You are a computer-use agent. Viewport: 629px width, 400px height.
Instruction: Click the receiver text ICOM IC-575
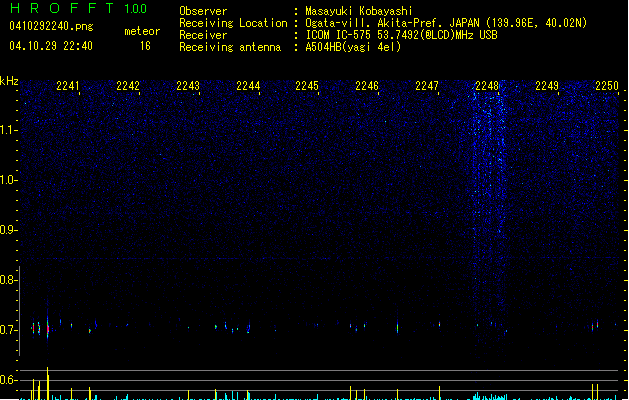point(339,35)
